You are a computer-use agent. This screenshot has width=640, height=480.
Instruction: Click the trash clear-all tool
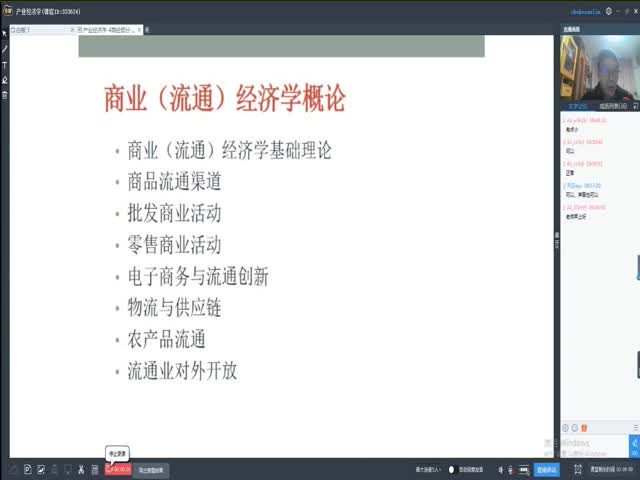pyautogui.click(x=4, y=95)
